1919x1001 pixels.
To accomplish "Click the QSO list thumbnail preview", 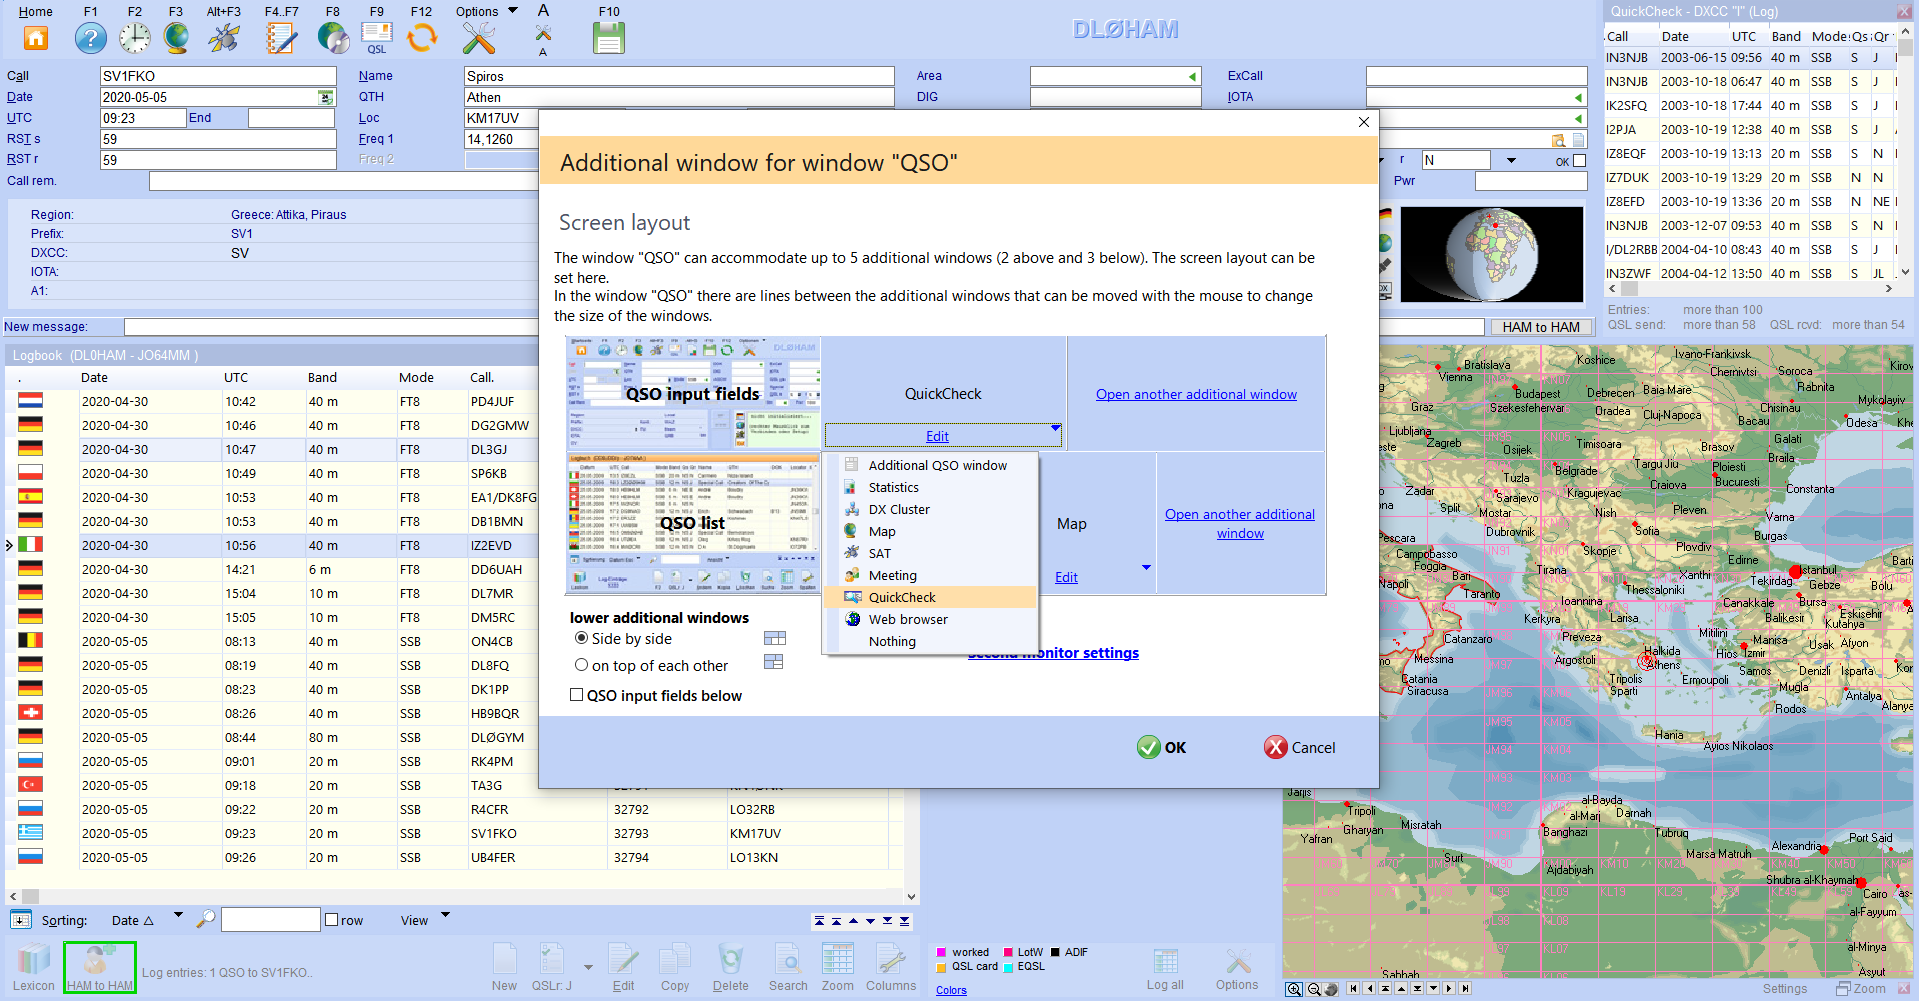I will [693, 523].
